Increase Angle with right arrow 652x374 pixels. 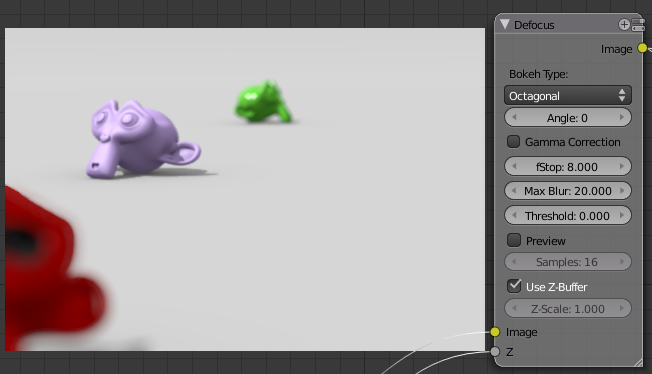pyautogui.click(x=622, y=118)
